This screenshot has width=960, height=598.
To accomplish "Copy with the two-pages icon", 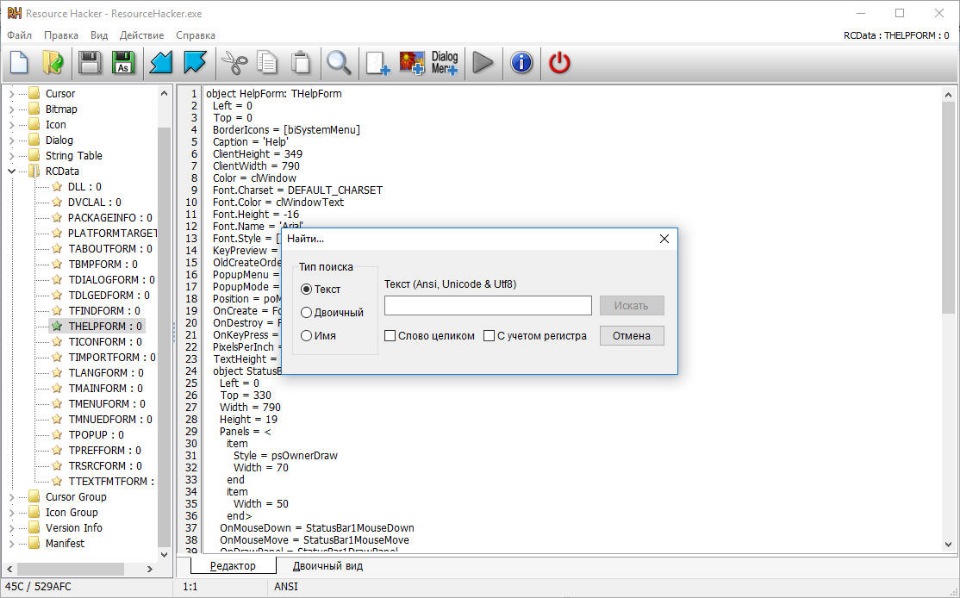I will click(268, 62).
